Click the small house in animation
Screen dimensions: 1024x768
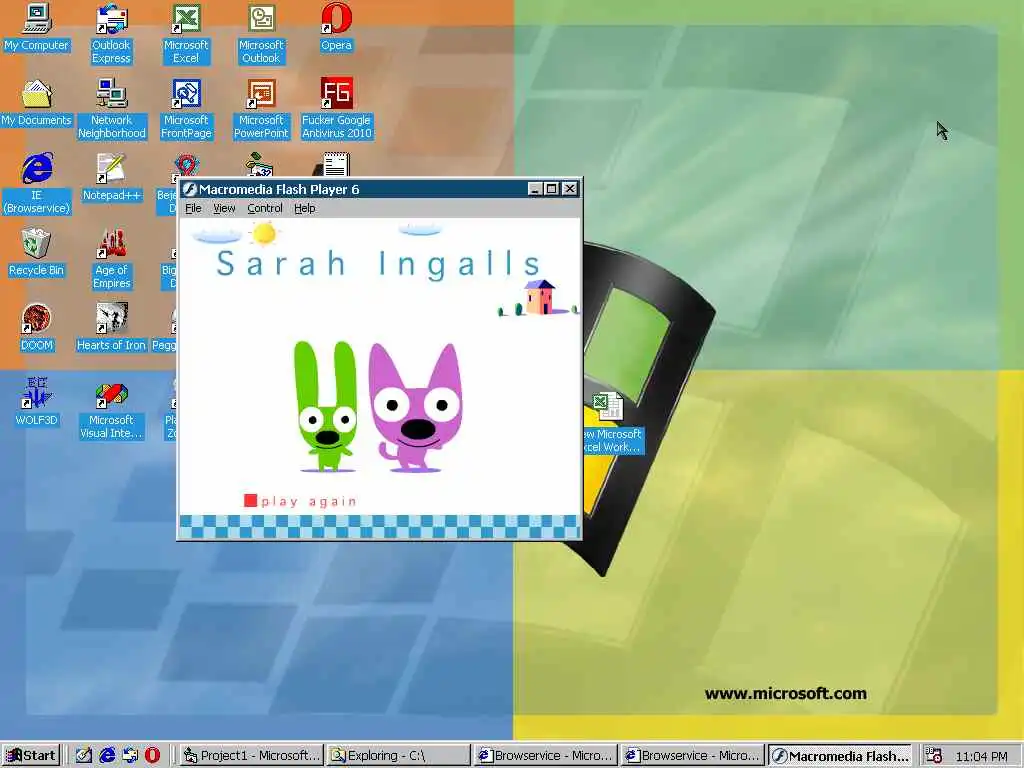(x=540, y=297)
